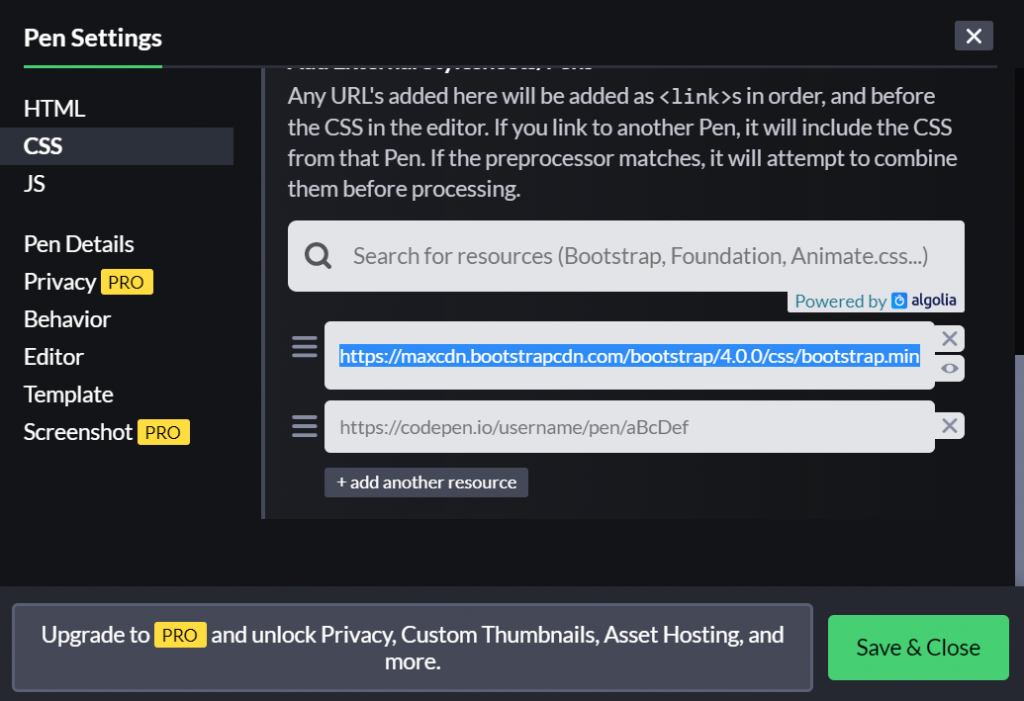Switch to the JS settings tab
Screen dimensions: 1024x701
[x=35, y=184]
